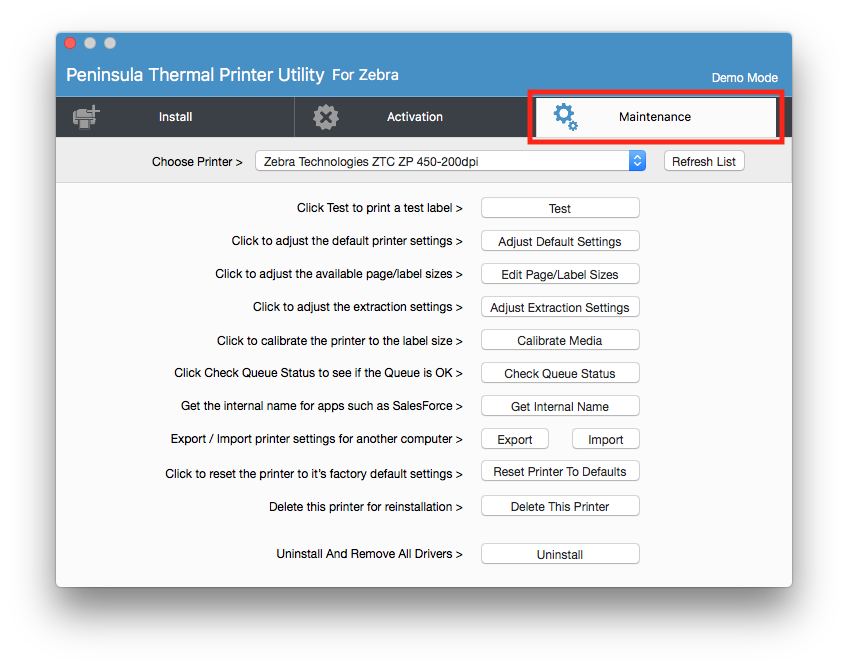The height and width of the screenshot is (667, 848).
Task: Click Delete This Printer button
Action: [560, 506]
